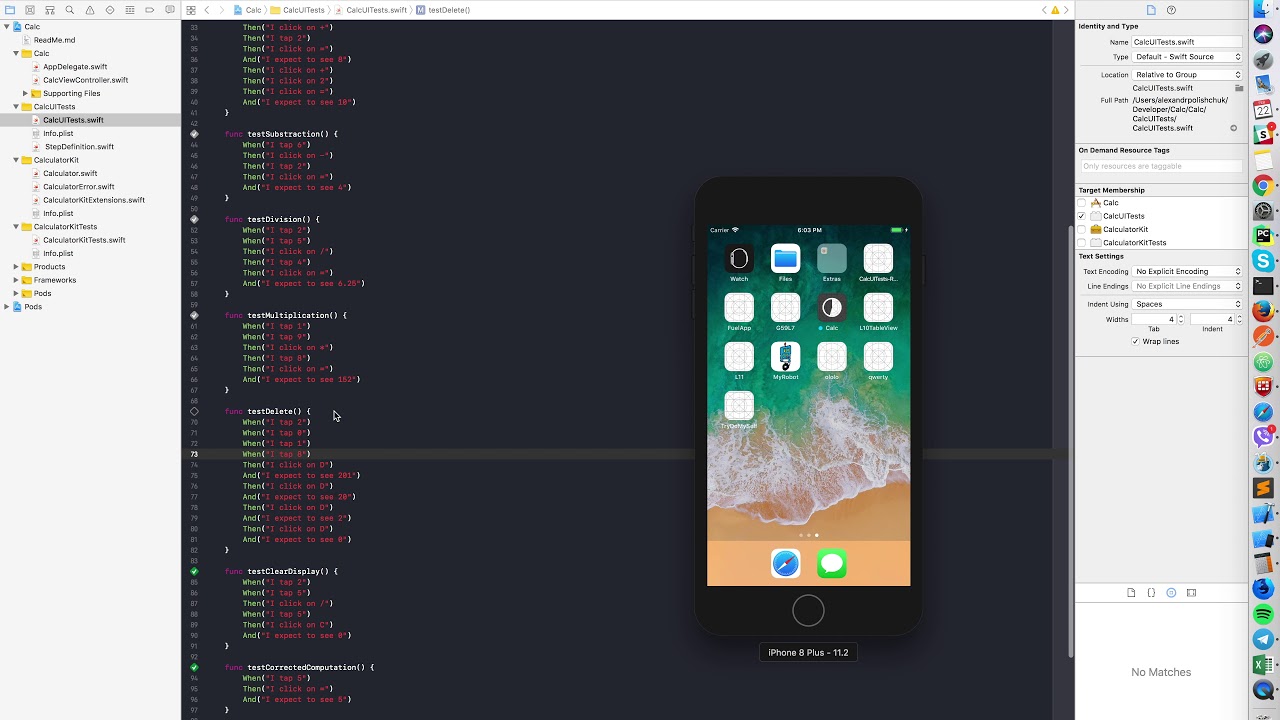1280x720 pixels.
Task: Open the Location dropdown
Action: [1187, 75]
